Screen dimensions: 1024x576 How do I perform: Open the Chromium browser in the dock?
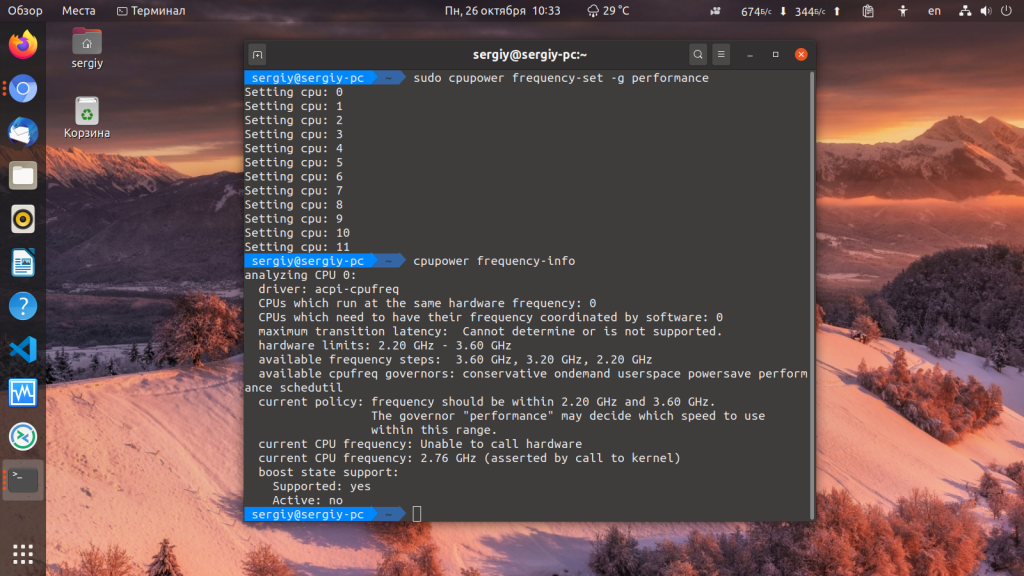[x=23, y=88]
